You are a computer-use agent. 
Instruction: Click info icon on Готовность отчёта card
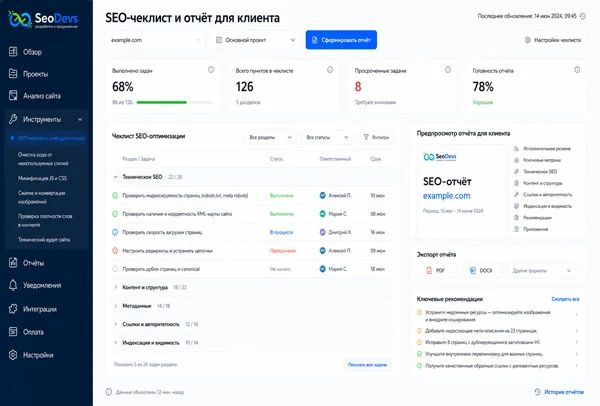577,70
